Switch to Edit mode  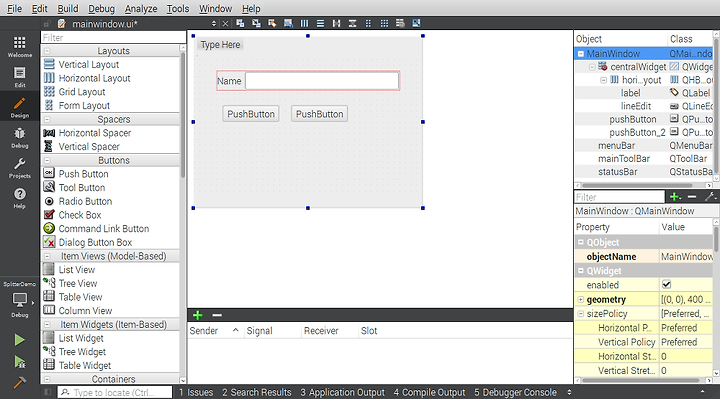pyautogui.click(x=20, y=77)
